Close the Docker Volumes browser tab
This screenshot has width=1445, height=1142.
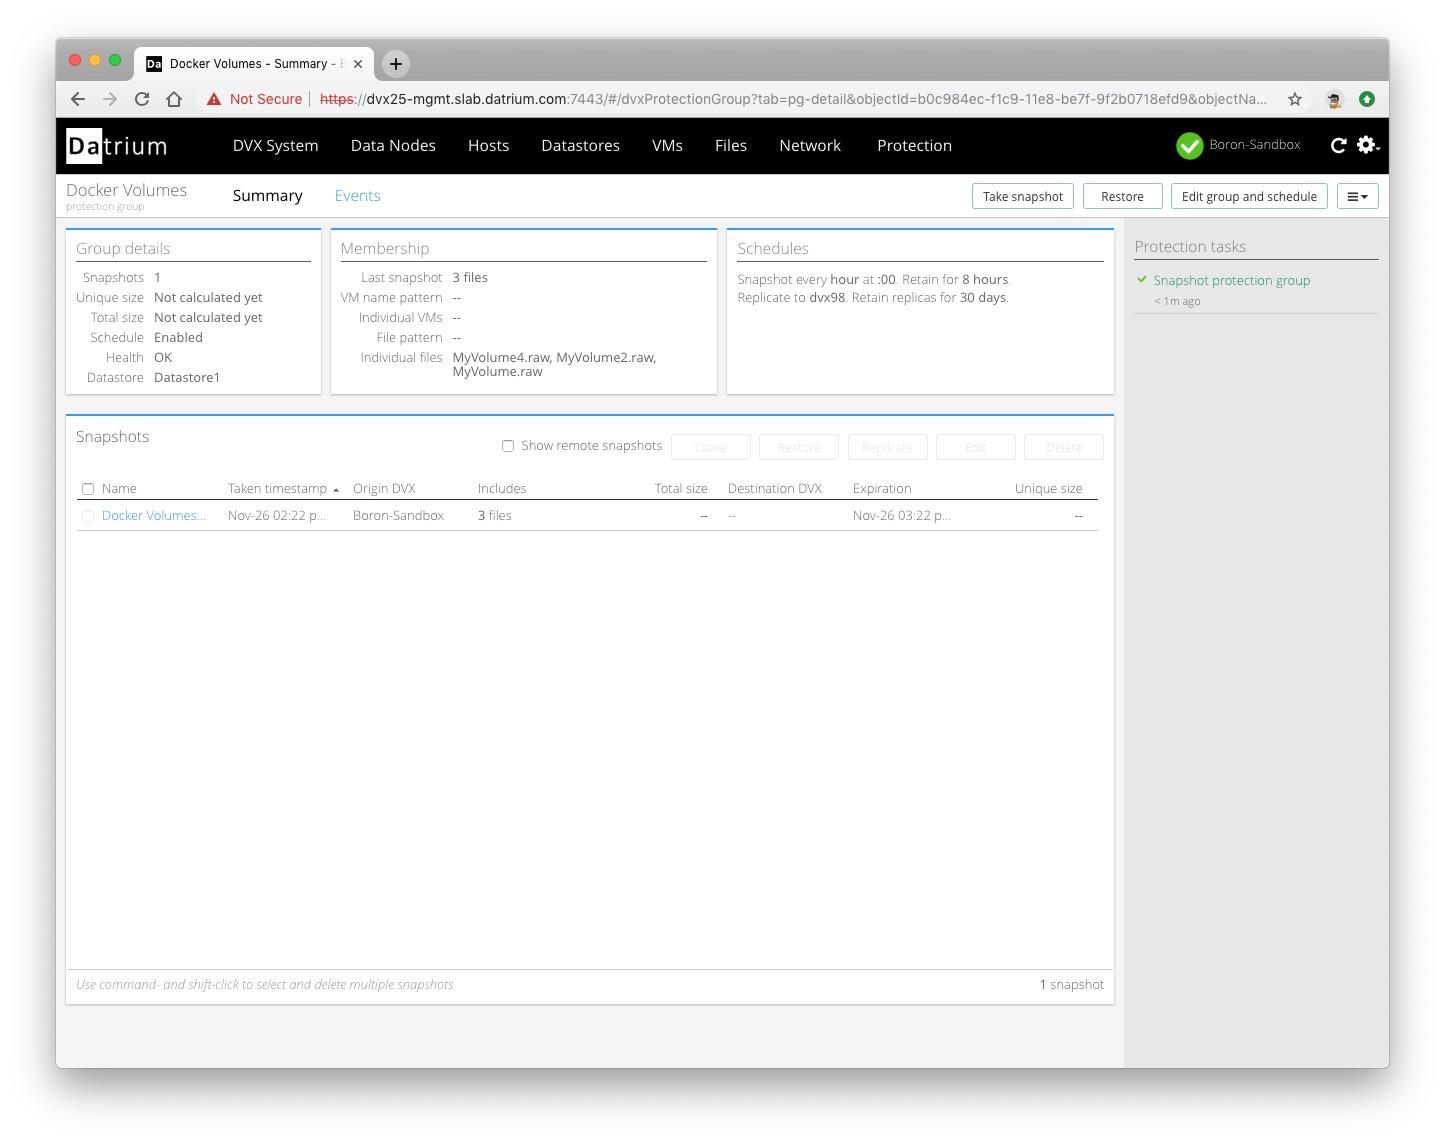pos(358,63)
